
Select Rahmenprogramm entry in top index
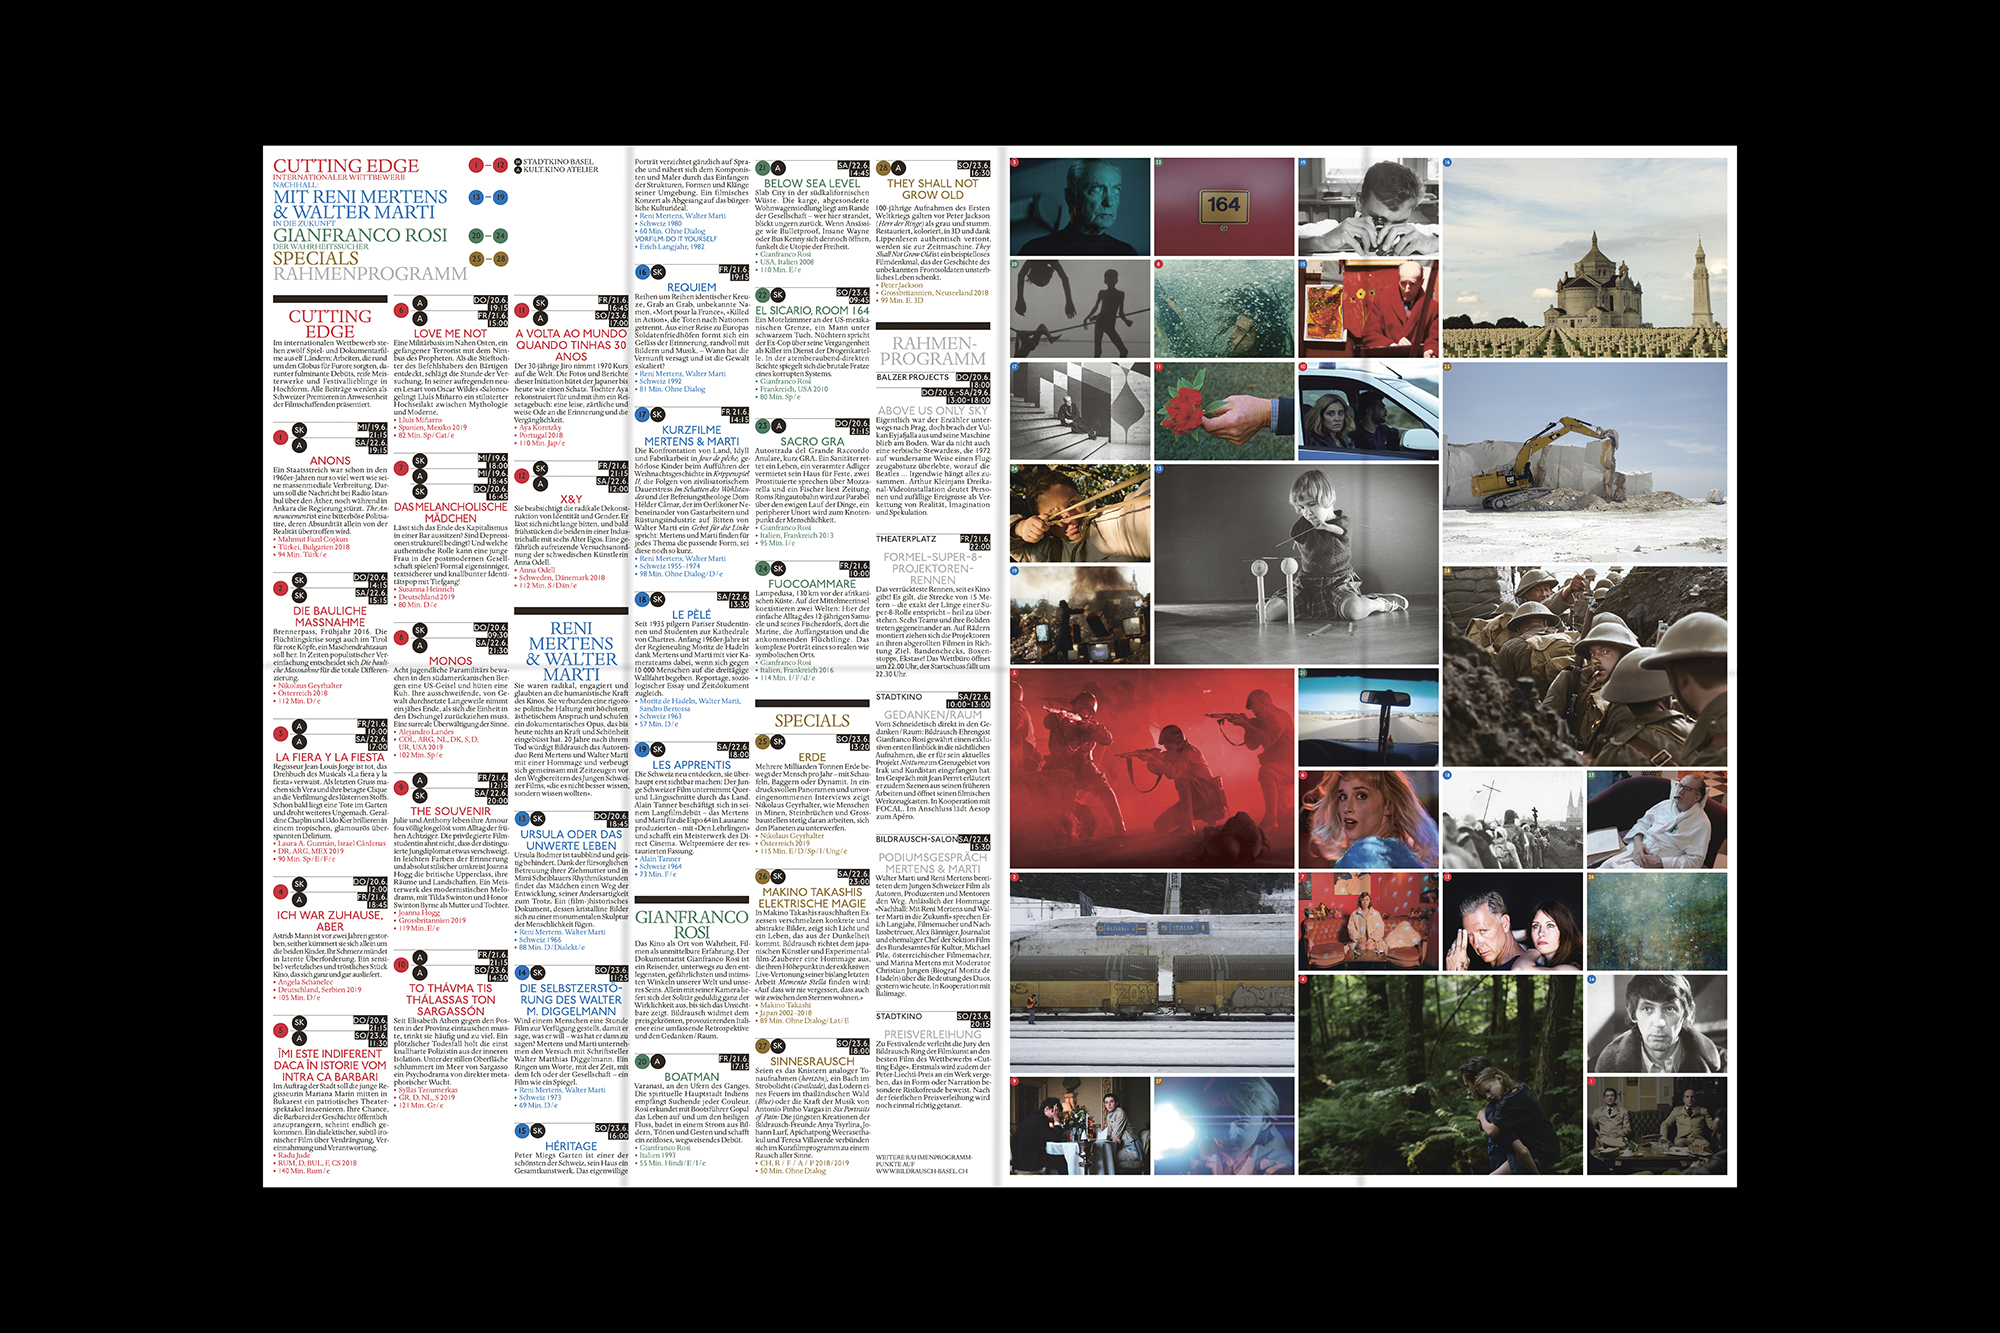coord(370,274)
